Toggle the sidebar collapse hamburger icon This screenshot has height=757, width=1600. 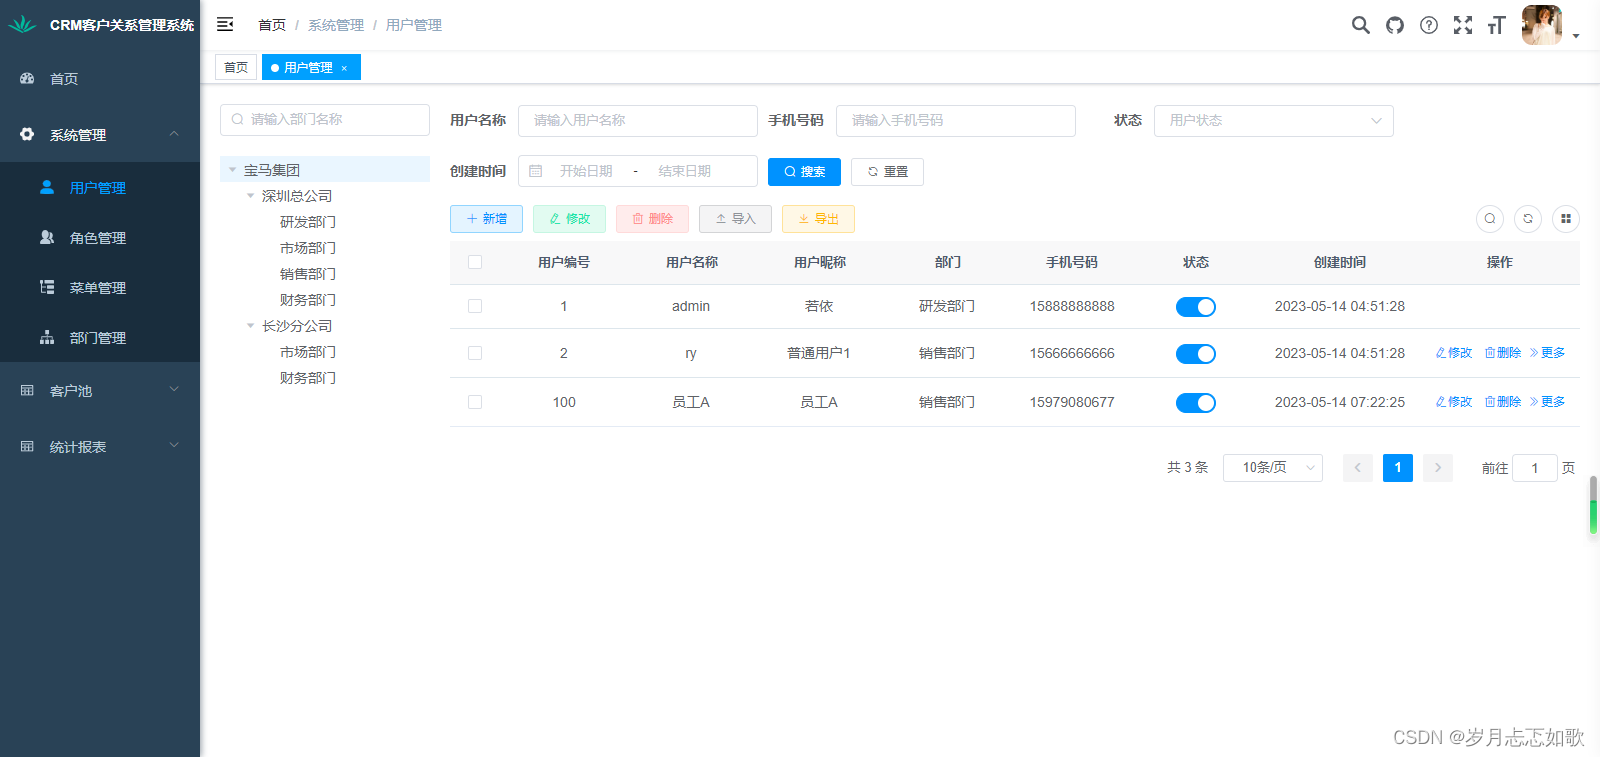225,24
